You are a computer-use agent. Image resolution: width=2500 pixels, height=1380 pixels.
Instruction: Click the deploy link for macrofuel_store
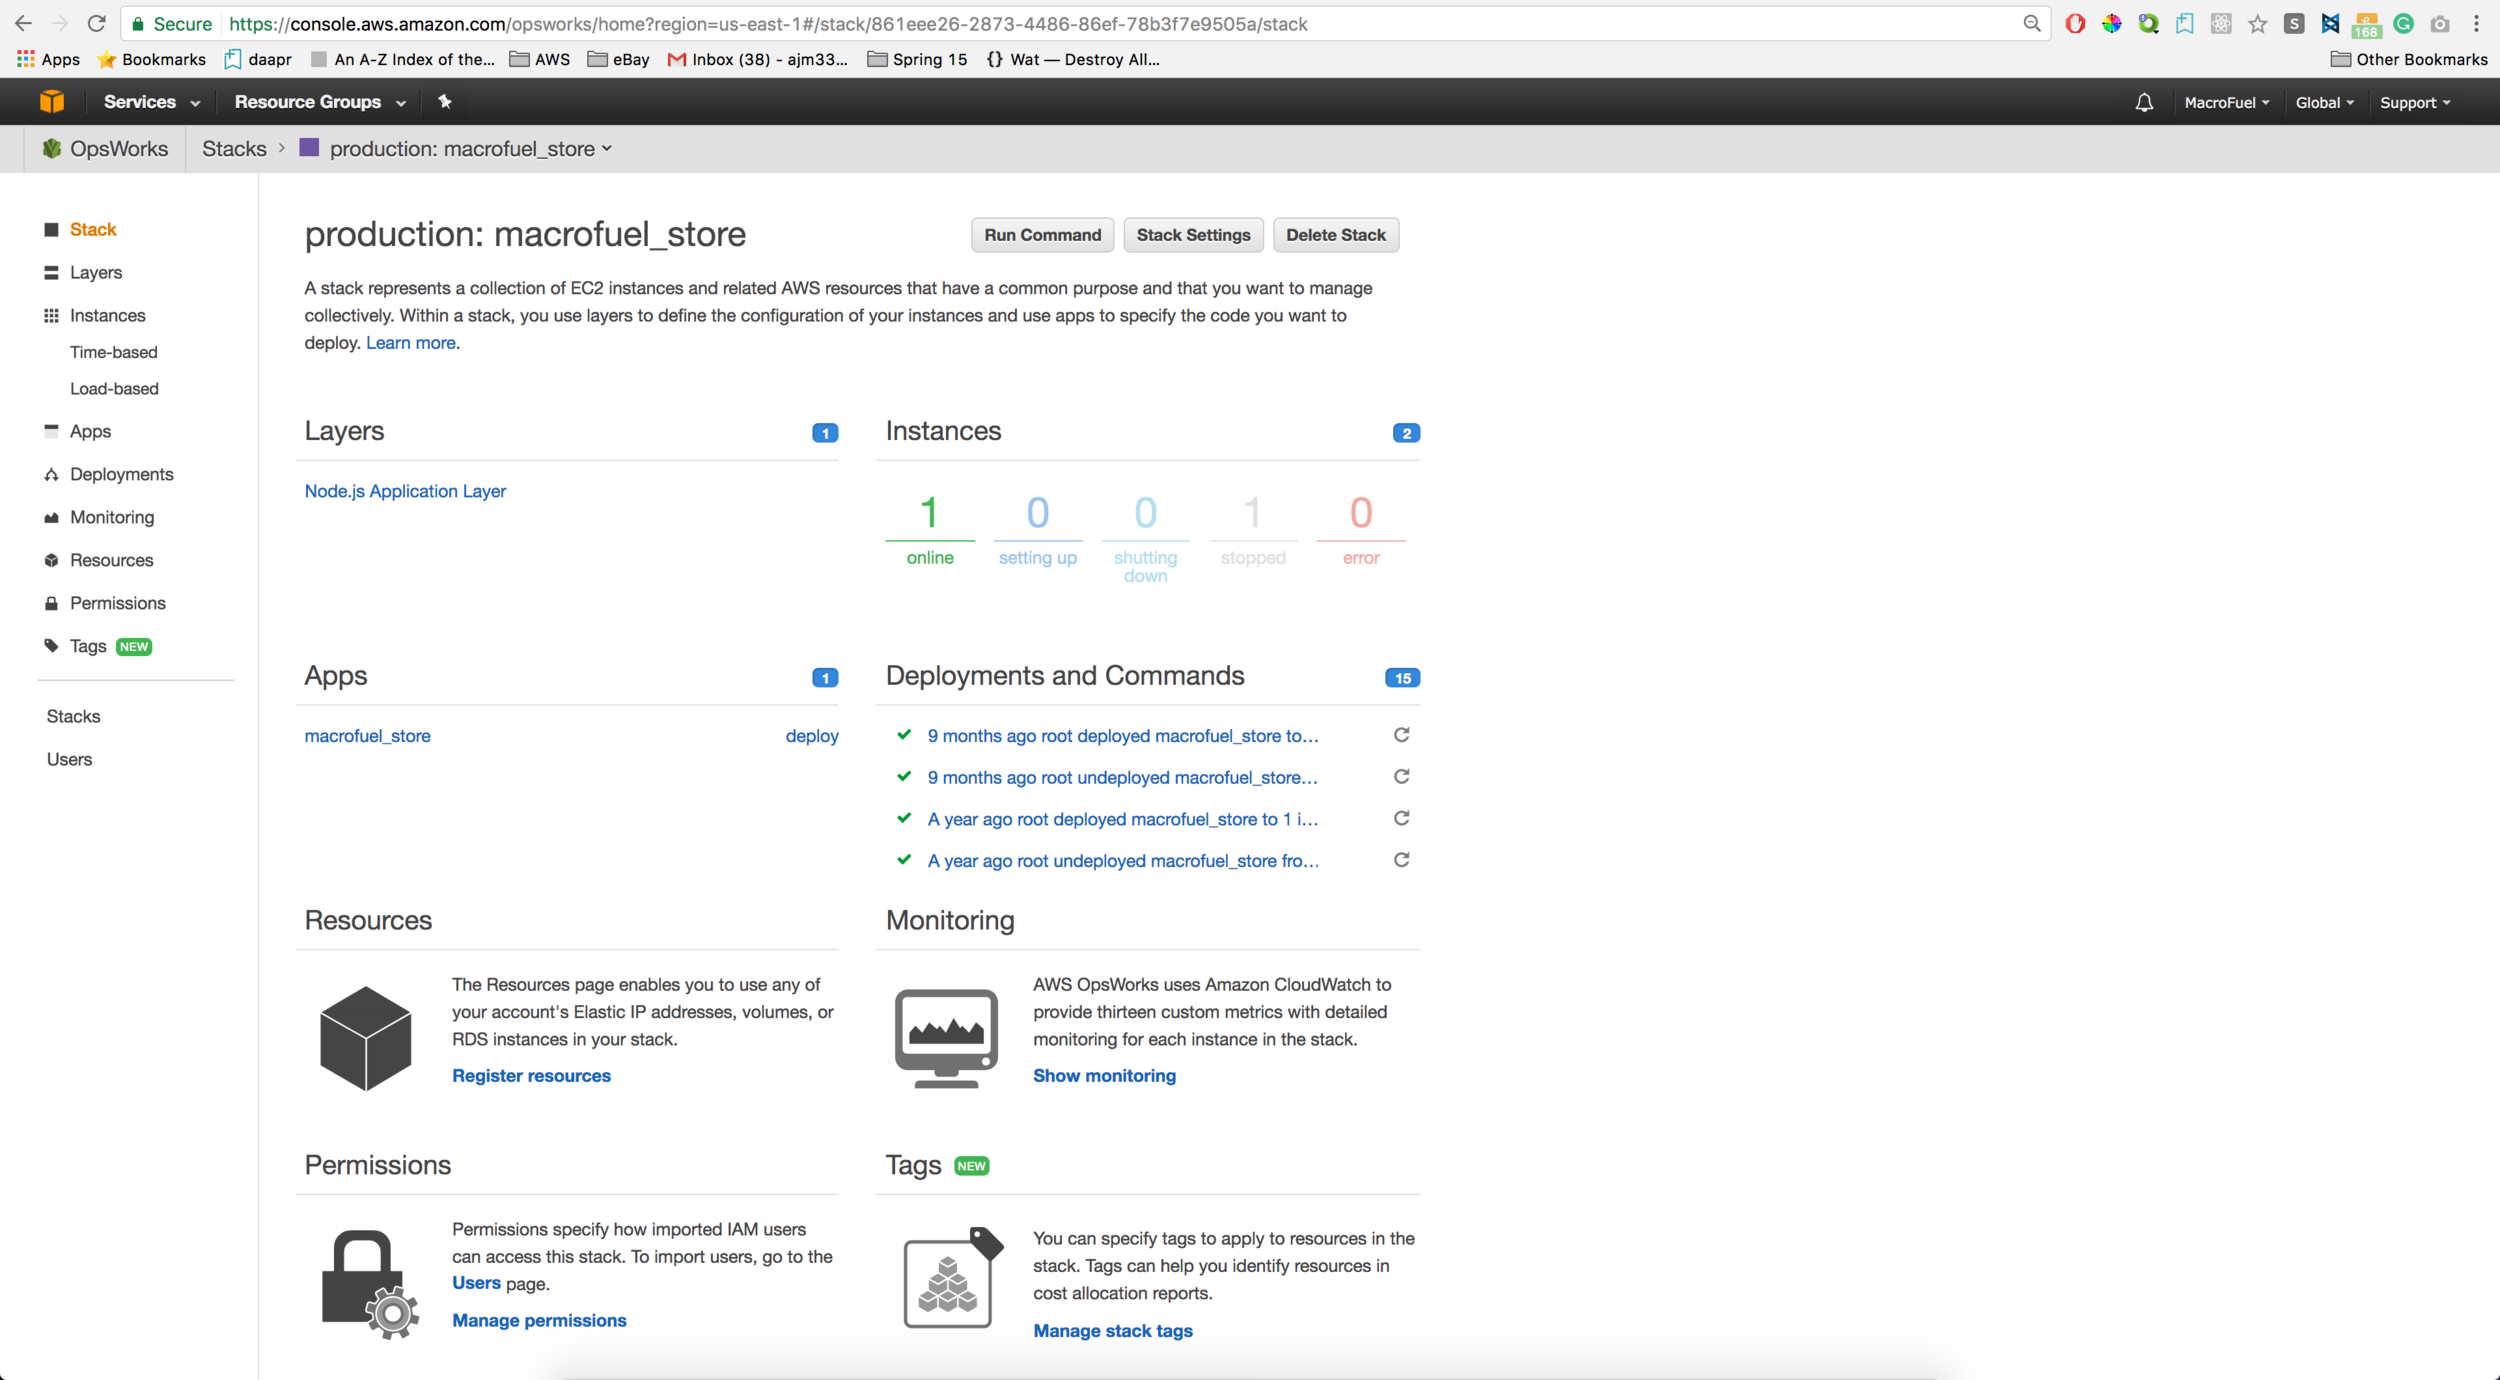[x=812, y=736]
